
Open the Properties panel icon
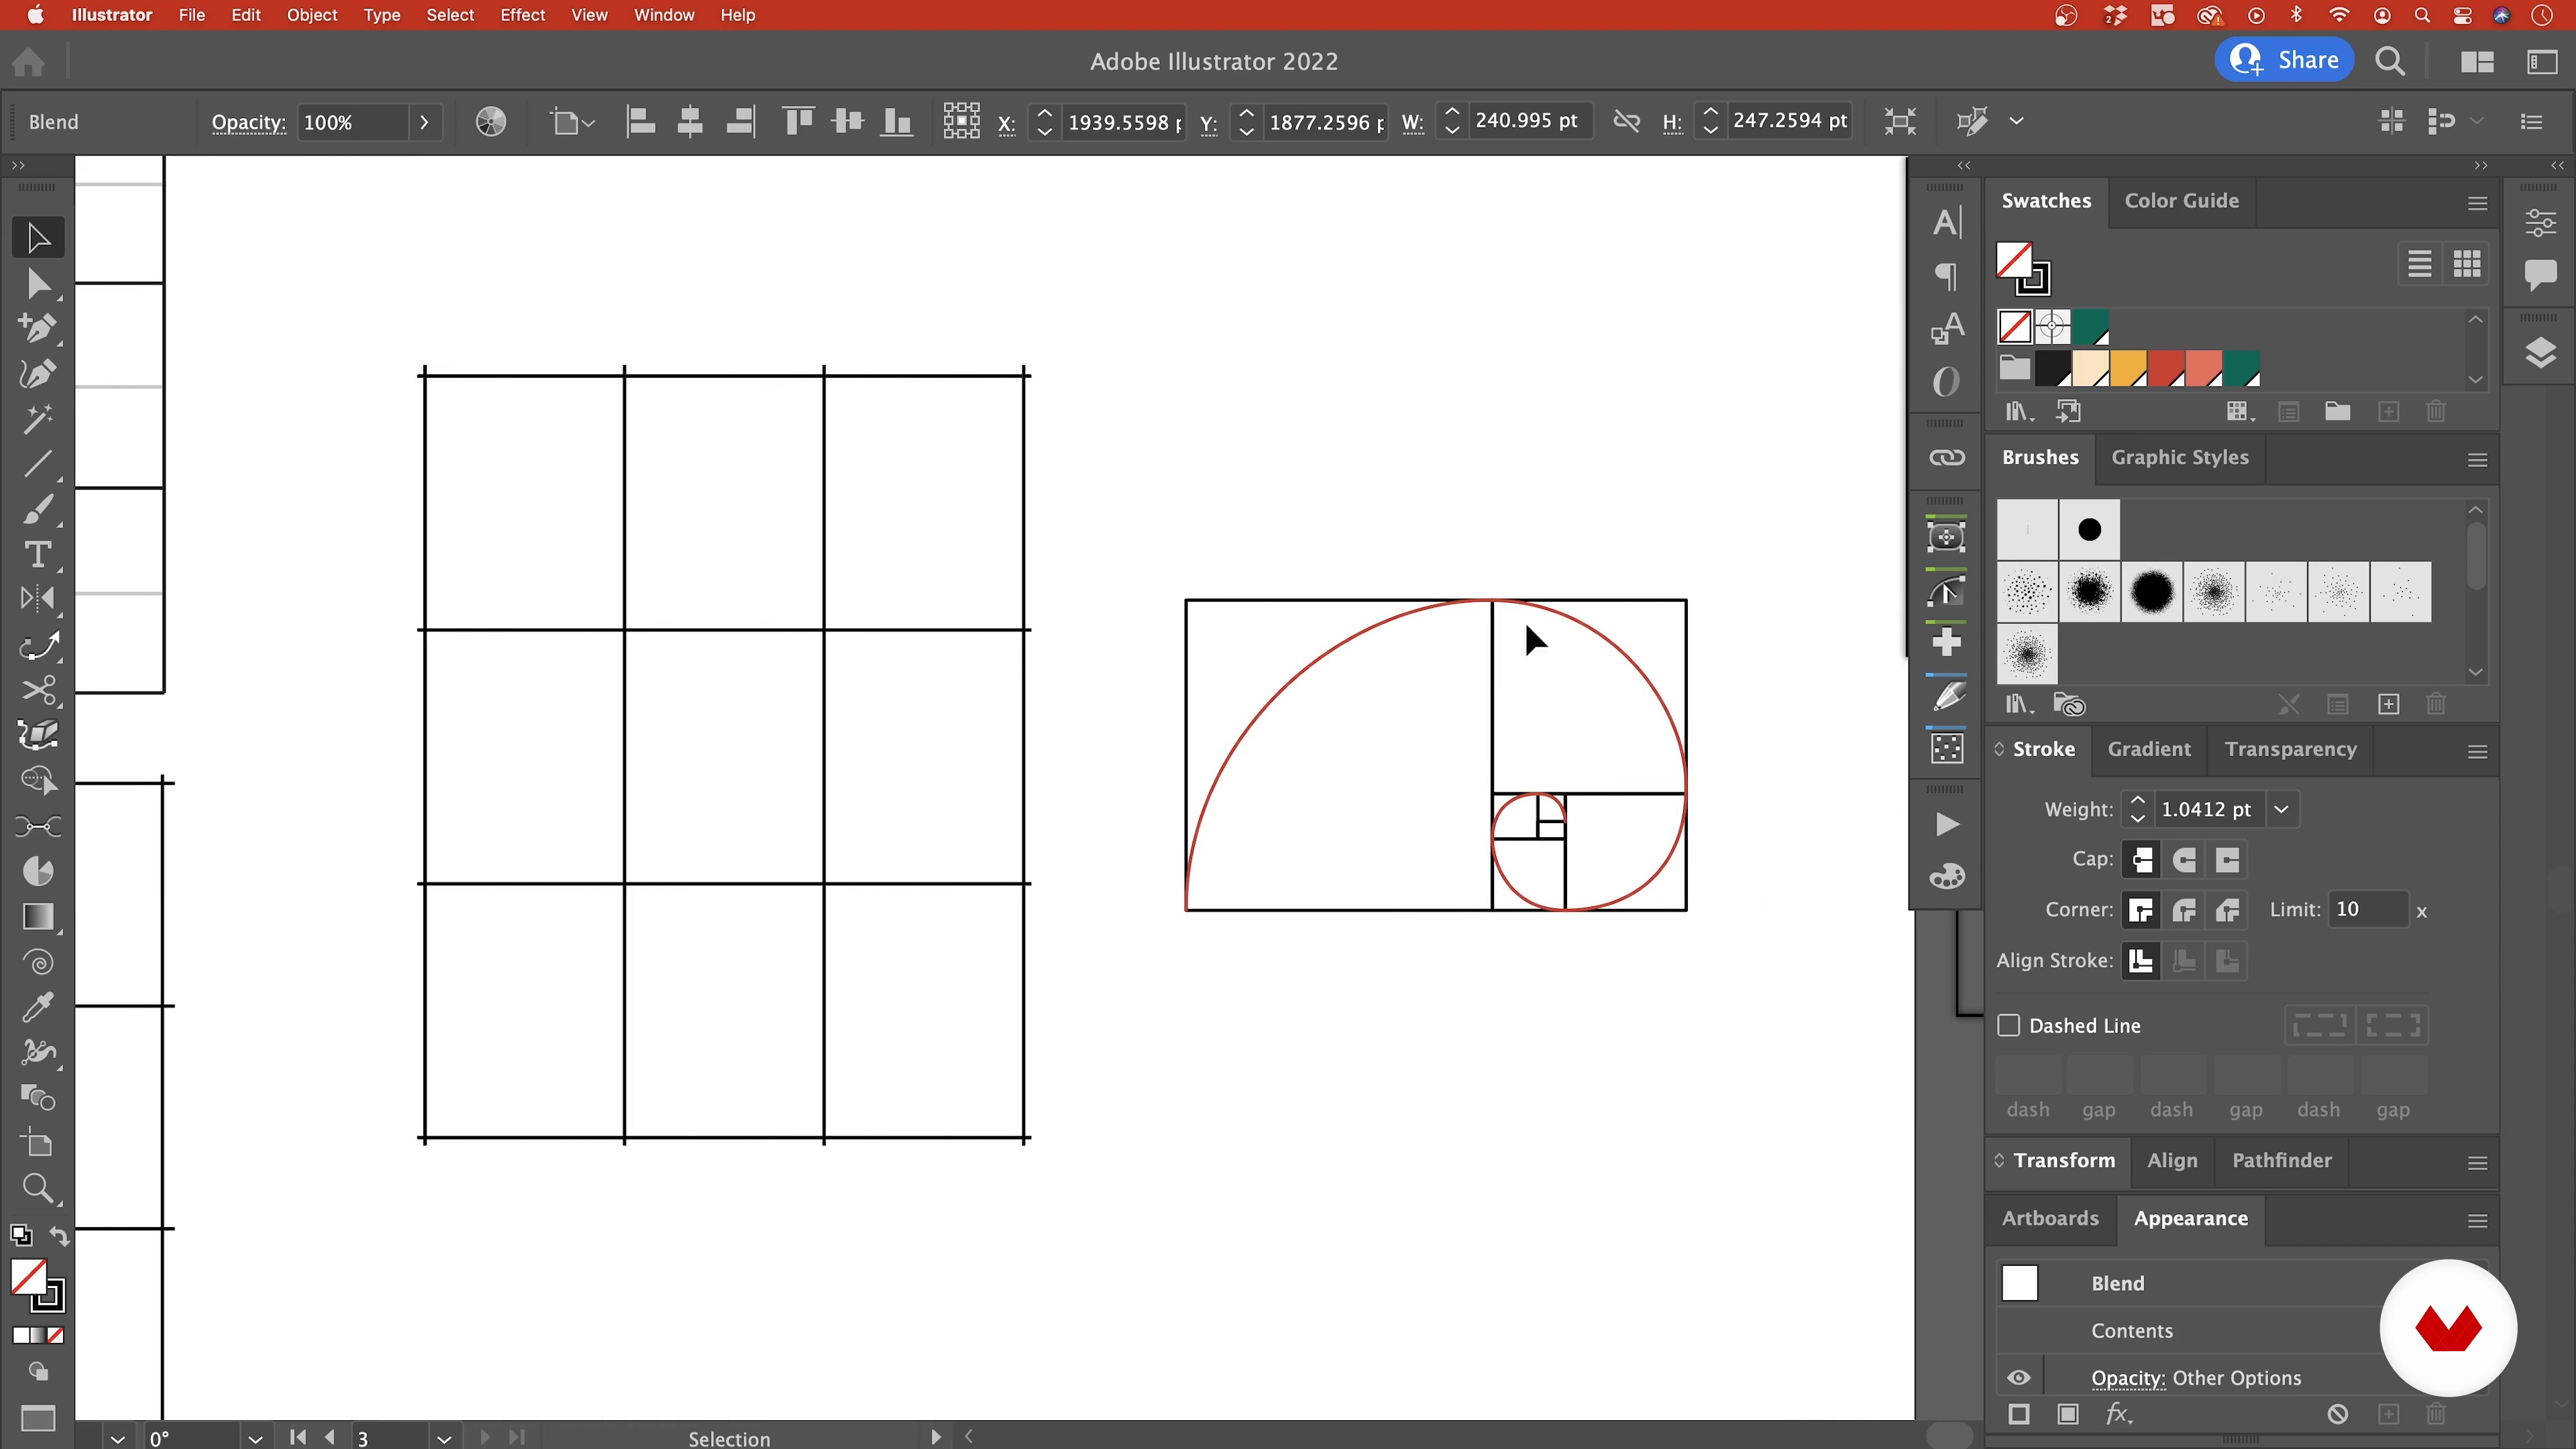pos(2540,222)
